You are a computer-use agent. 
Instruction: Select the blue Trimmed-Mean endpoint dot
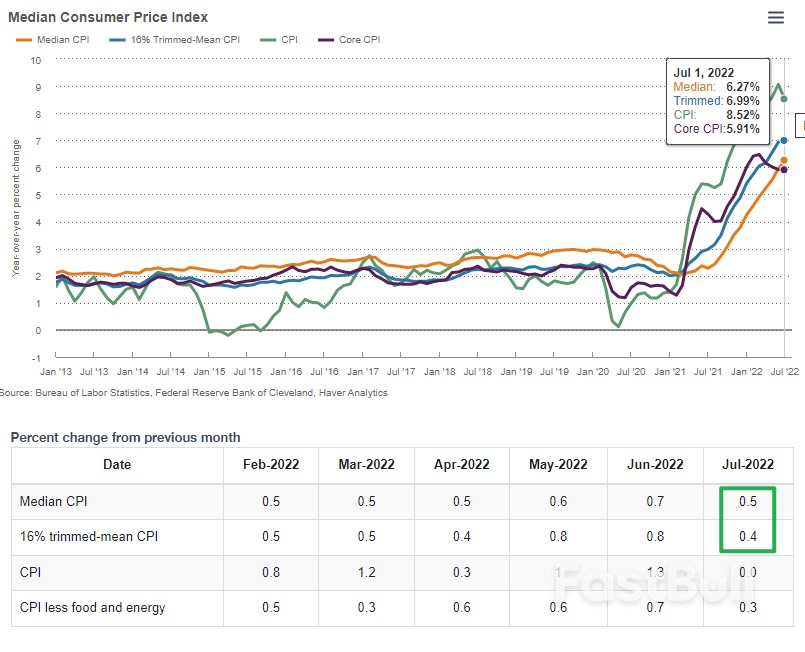785,140
